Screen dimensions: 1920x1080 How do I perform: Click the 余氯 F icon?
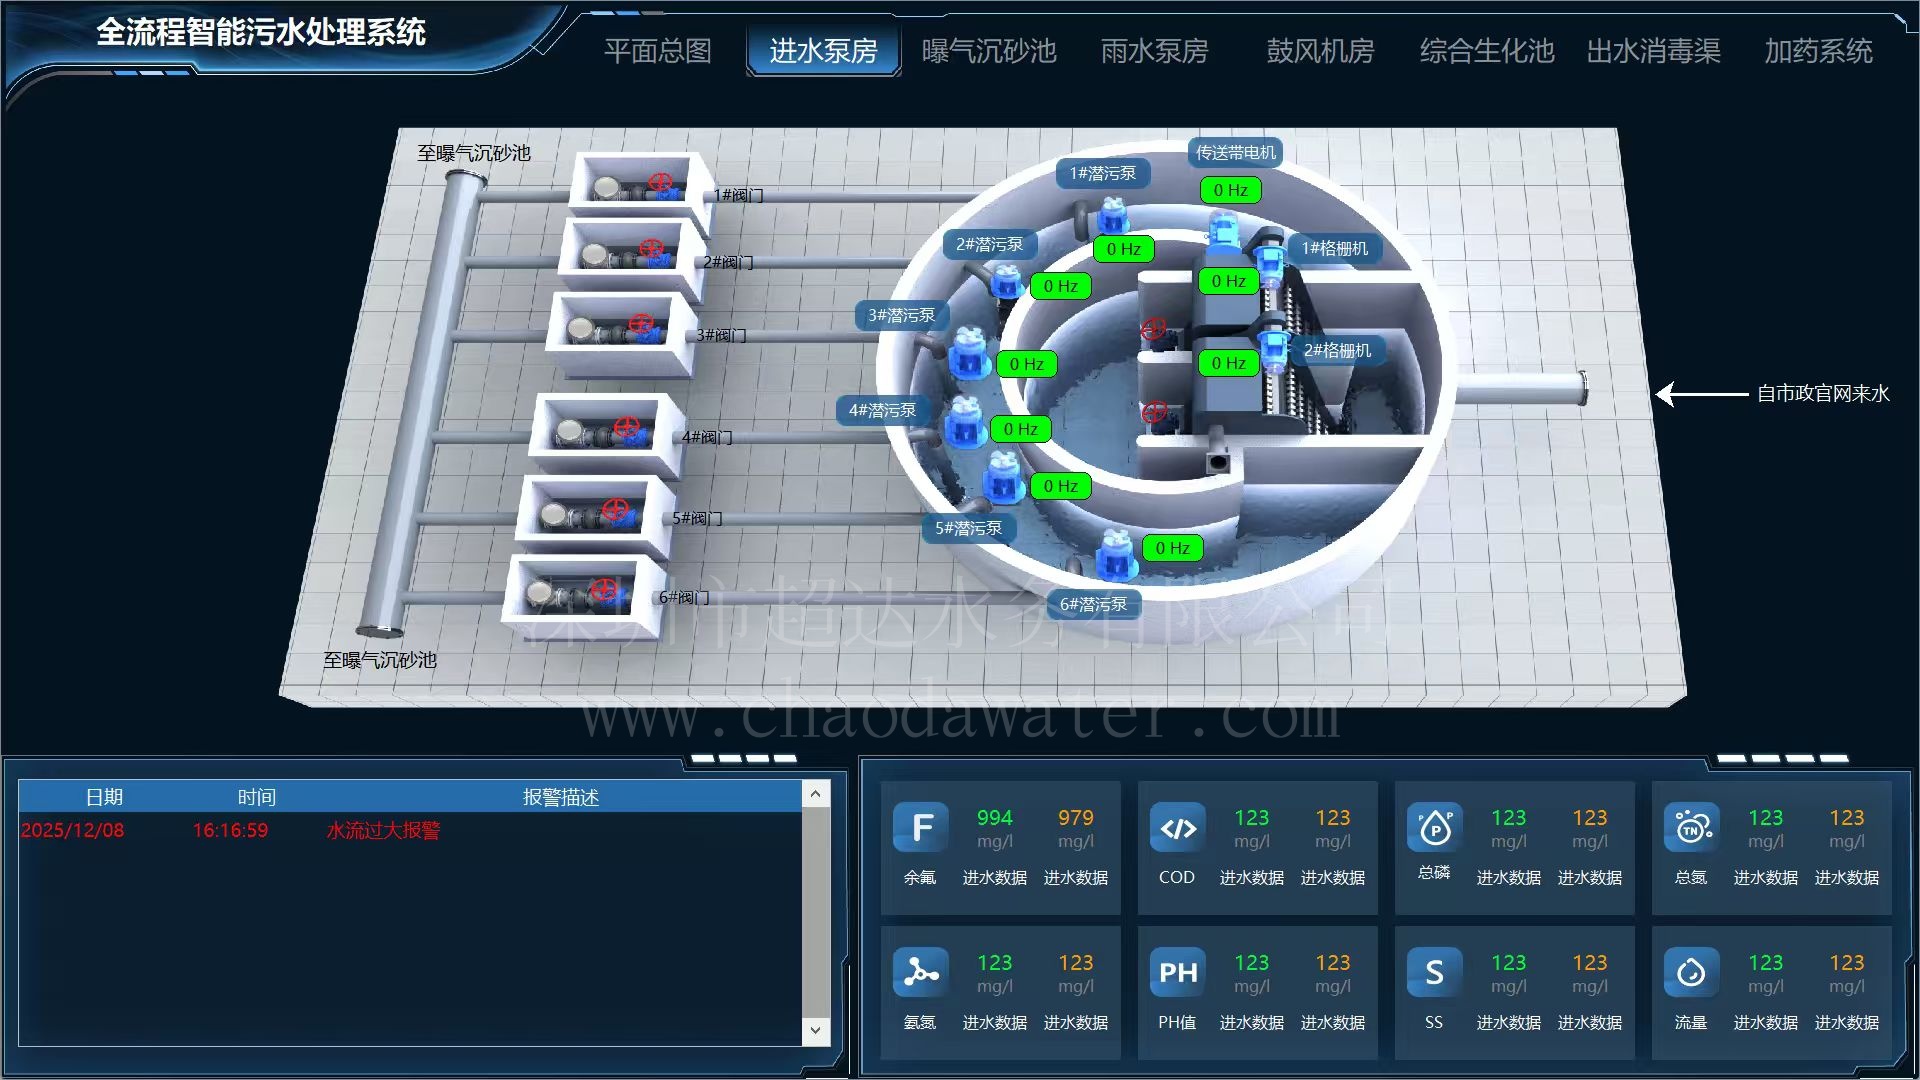point(921,828)
